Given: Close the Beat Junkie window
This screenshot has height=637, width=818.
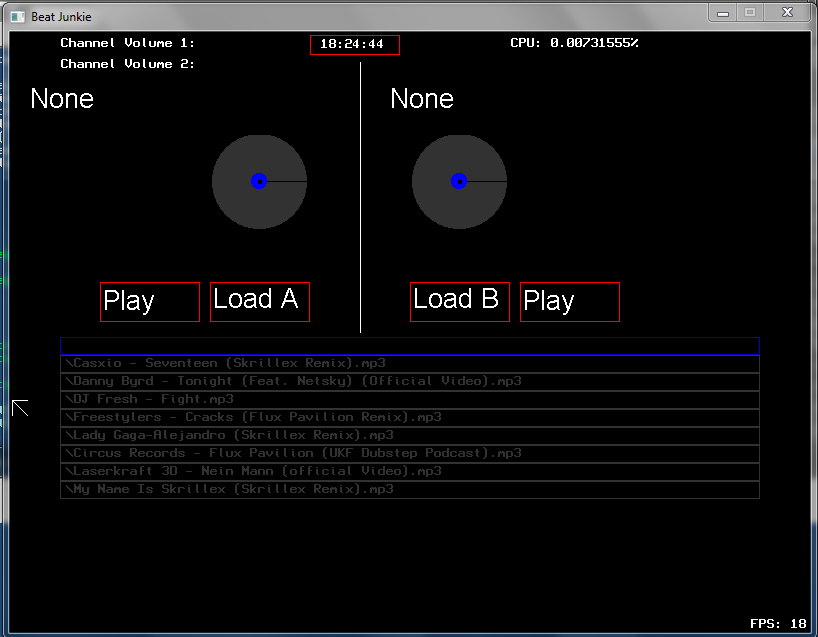Looking at the screenshot, I should click(787, 12).
